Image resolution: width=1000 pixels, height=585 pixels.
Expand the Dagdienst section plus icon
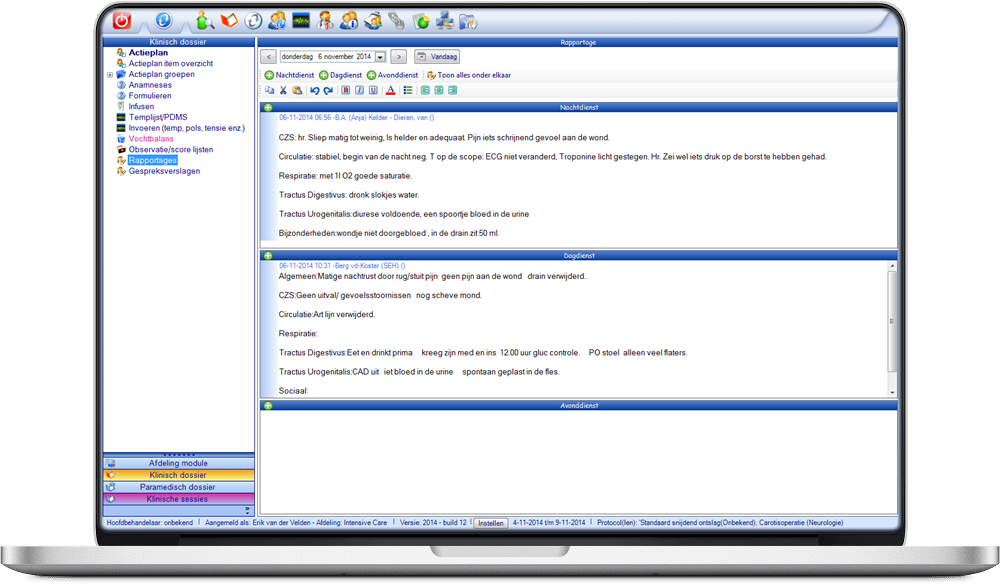tap(268, 256)
